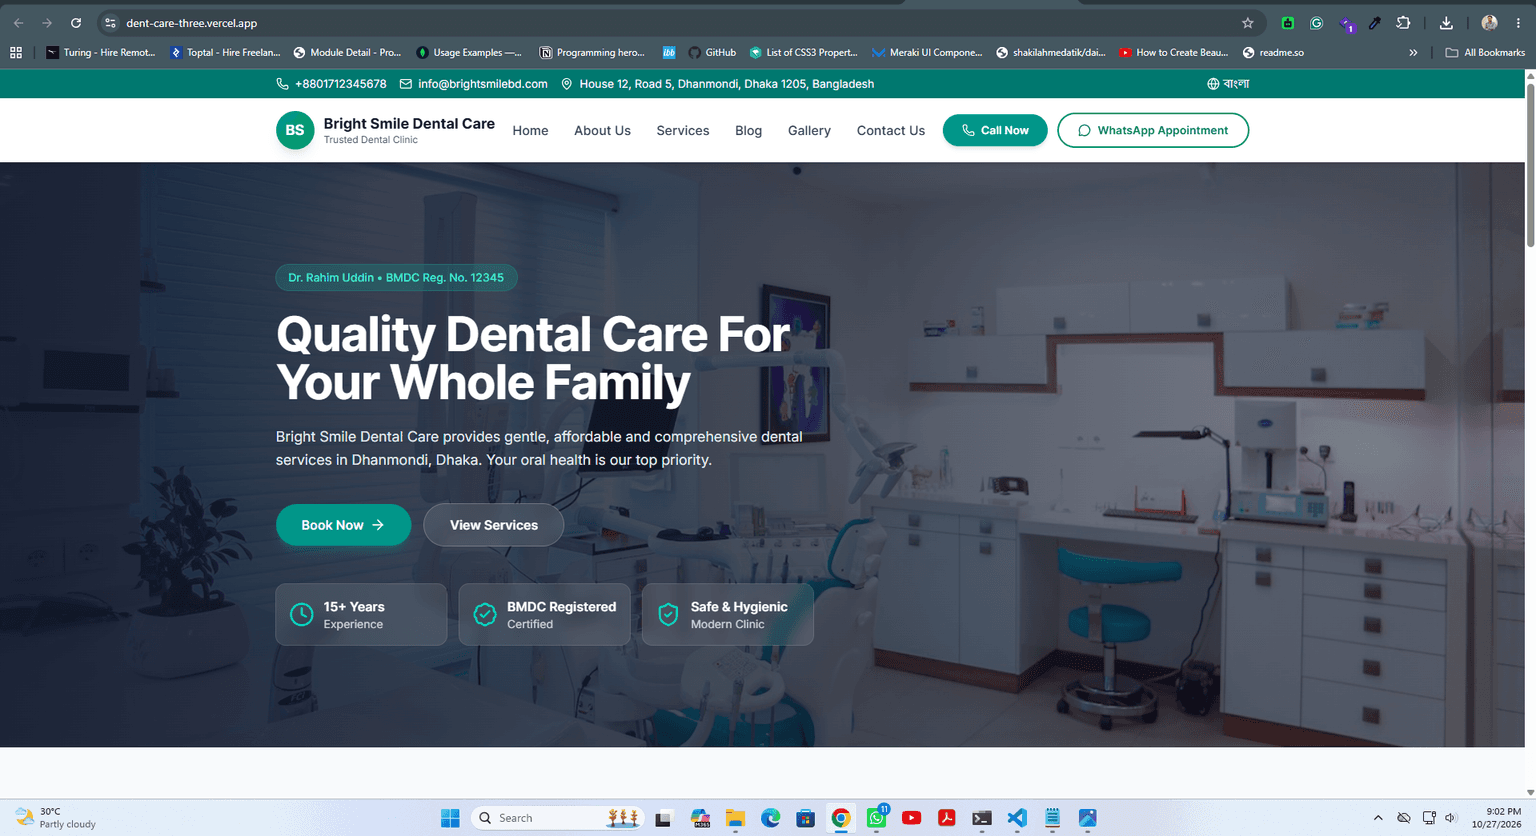Click the 15+ Years Experience card

(361, 614)
